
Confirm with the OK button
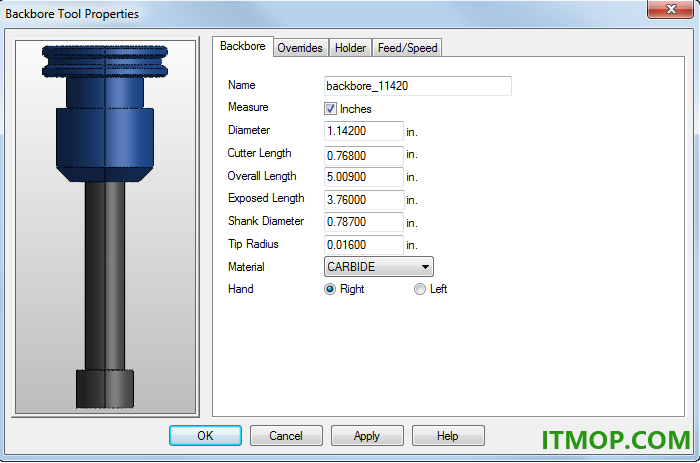pos(205,436)
